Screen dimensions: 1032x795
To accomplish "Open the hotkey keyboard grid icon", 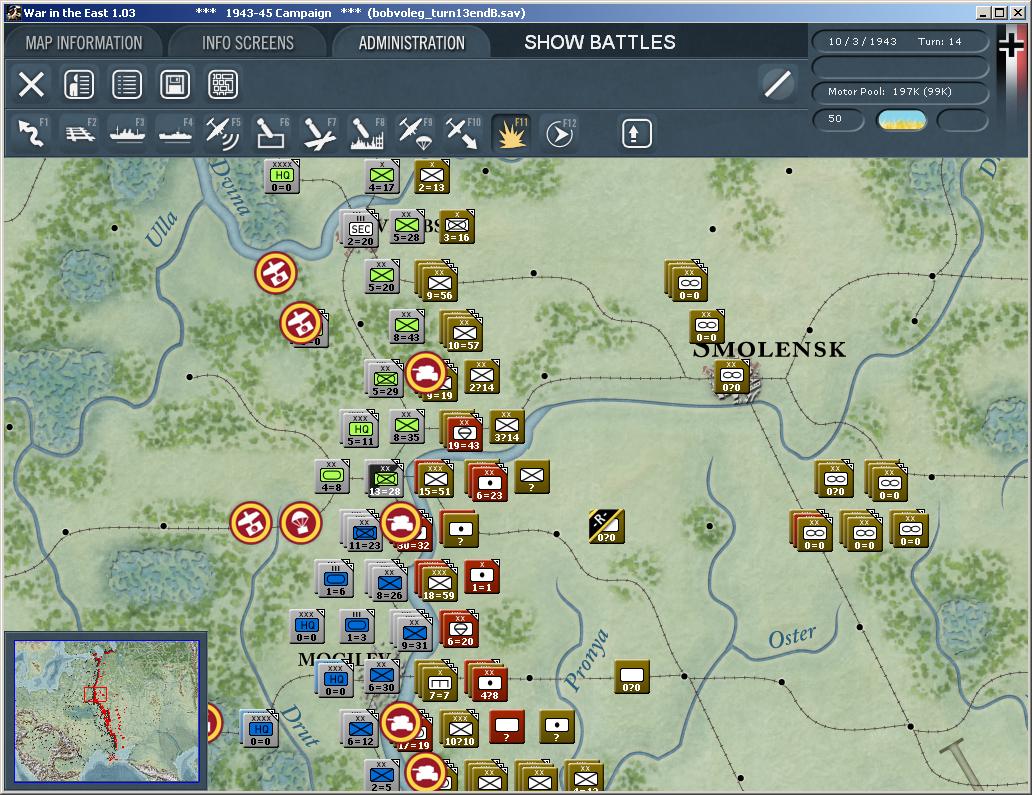I will point(223,85).
